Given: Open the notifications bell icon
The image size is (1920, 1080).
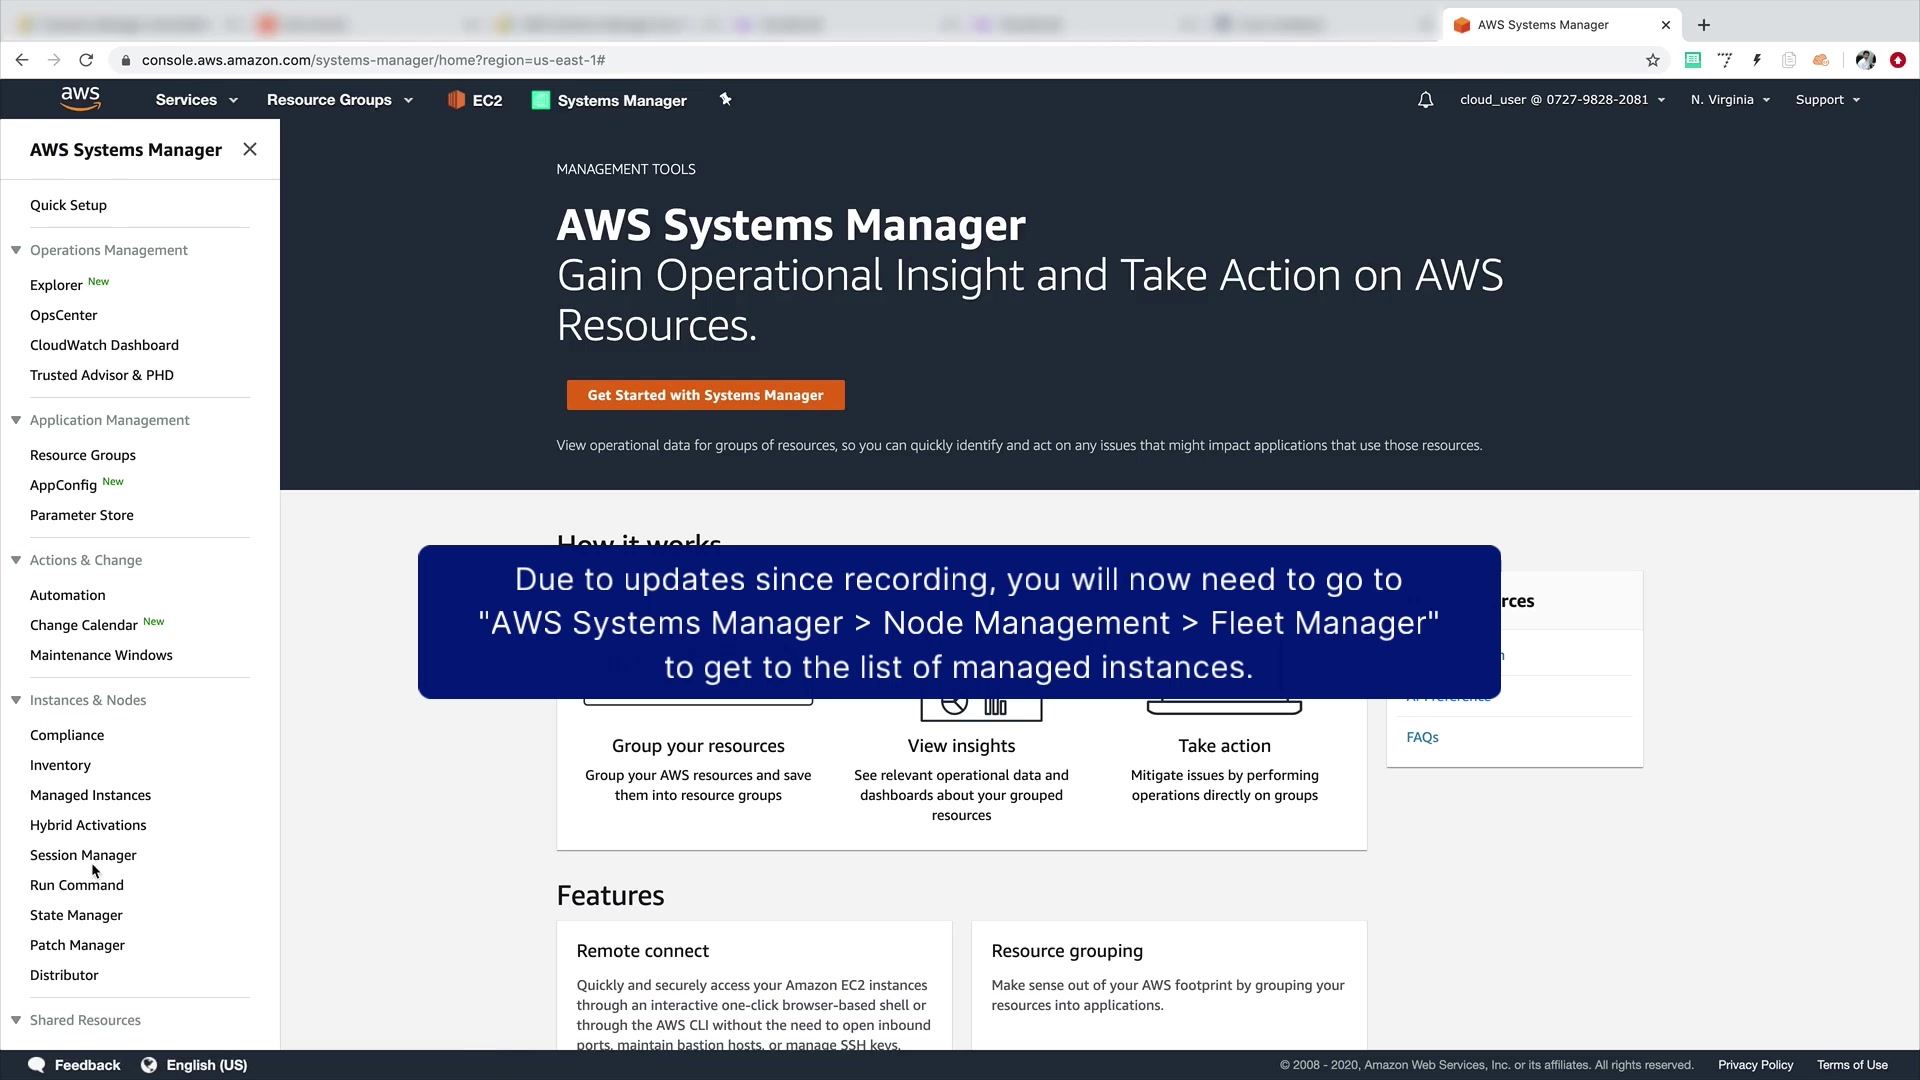Looking at the screenshot, I should click(1425, 100).
